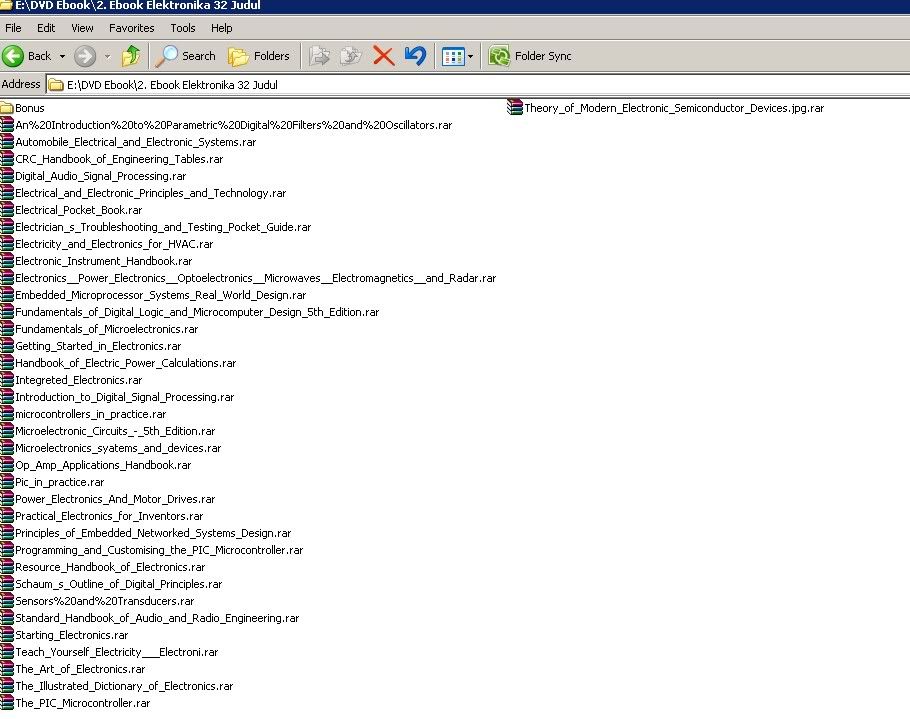This screenshot has width=910, height=719.
Task: Select The_Art_of_Electronics.rar archive icon
Action: pyautogui.click(x=7, y=669)
